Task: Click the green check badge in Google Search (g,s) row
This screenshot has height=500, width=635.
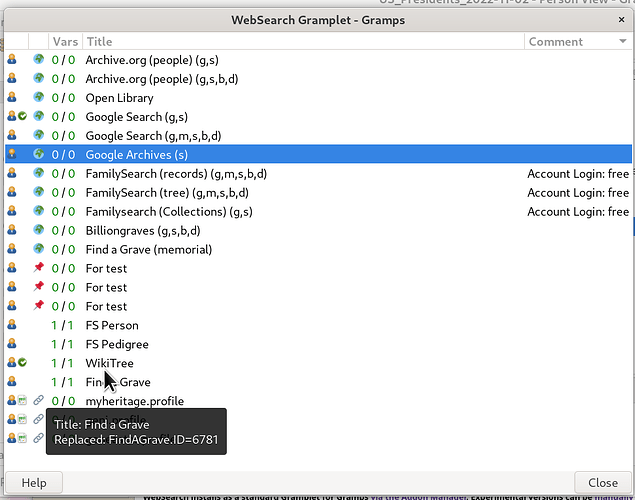Action: [x=22, y=117]
